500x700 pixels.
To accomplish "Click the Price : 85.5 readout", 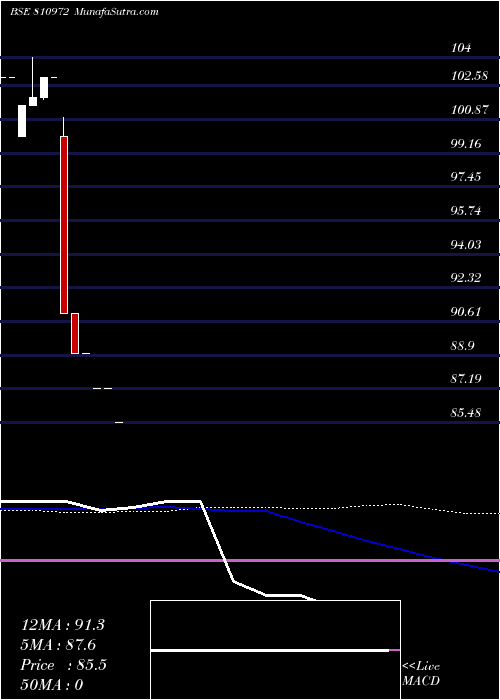I will pos(63,665).
